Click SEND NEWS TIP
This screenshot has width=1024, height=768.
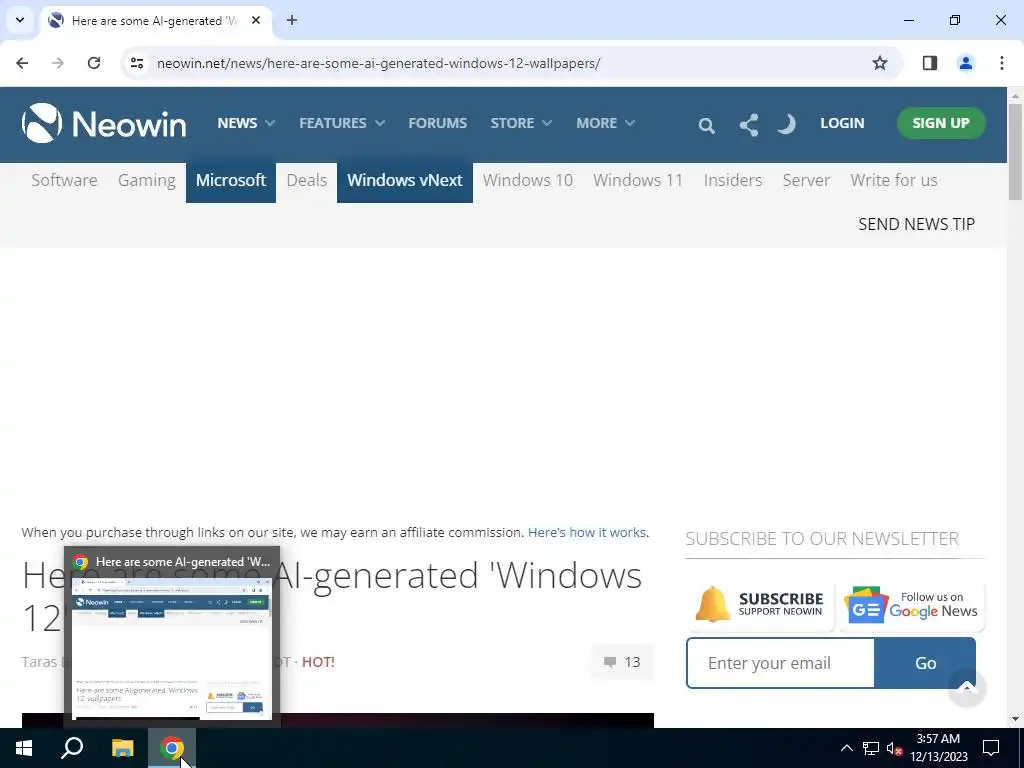(916, 224)
